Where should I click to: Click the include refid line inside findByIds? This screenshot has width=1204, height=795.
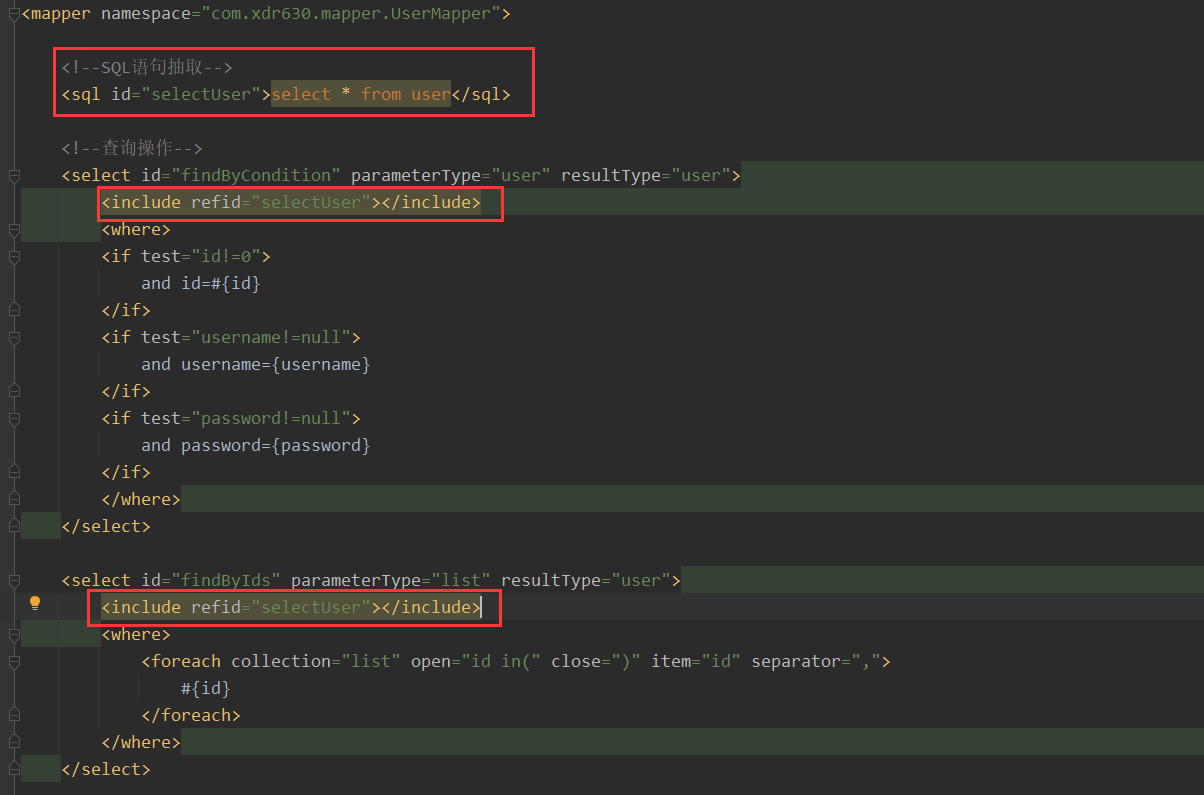pyautogui.click(x=291, y=607)
